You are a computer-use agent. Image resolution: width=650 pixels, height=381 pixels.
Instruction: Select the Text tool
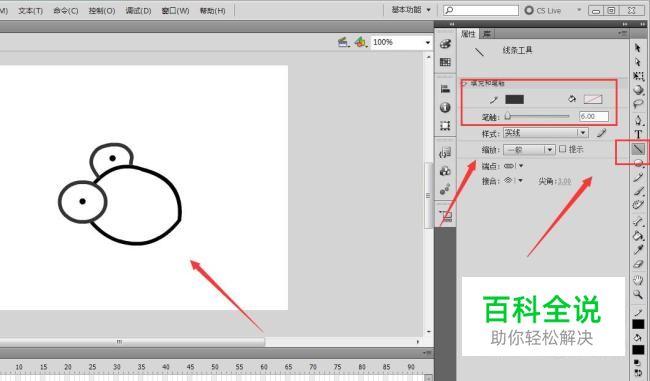pyautogui.click(x=638, y=134)
